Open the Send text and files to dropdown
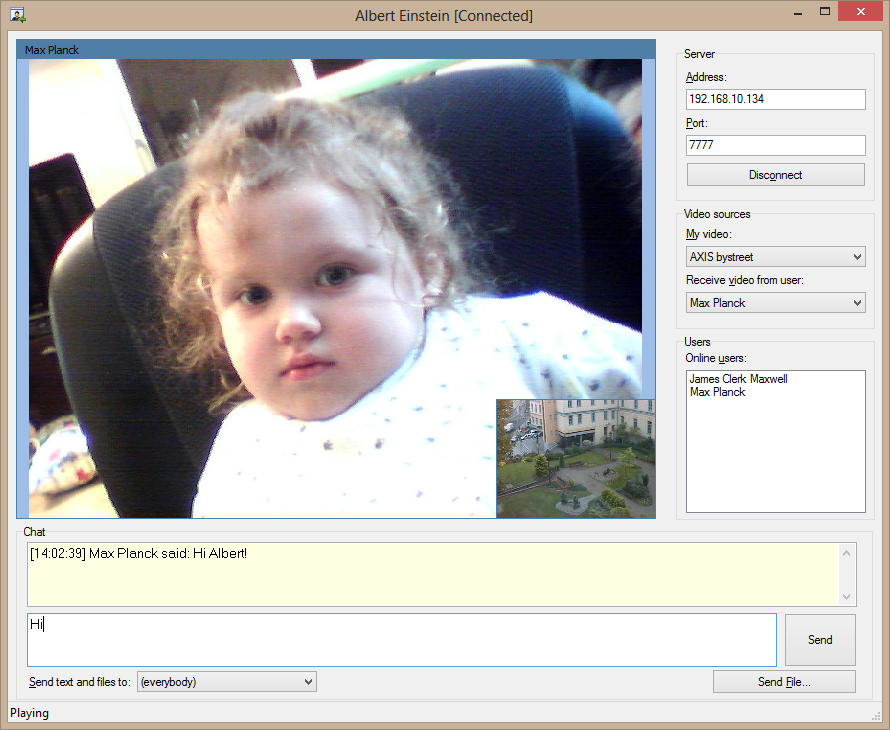This screenshot has height=730, width=890. pyautogui.click(x=226, y=682)
